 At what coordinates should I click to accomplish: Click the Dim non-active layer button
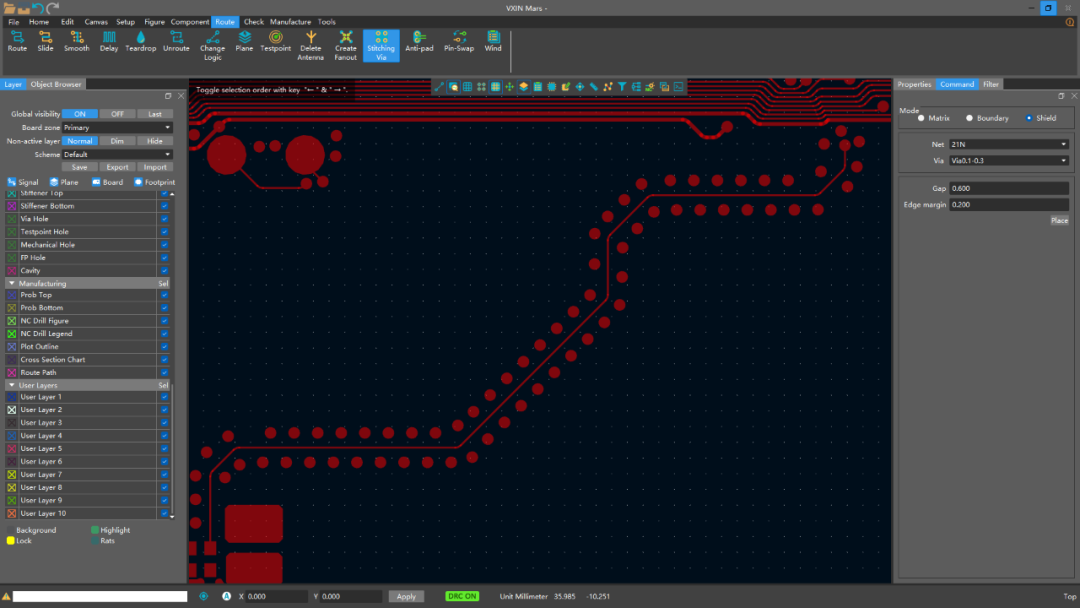click(x=117, y=141)
